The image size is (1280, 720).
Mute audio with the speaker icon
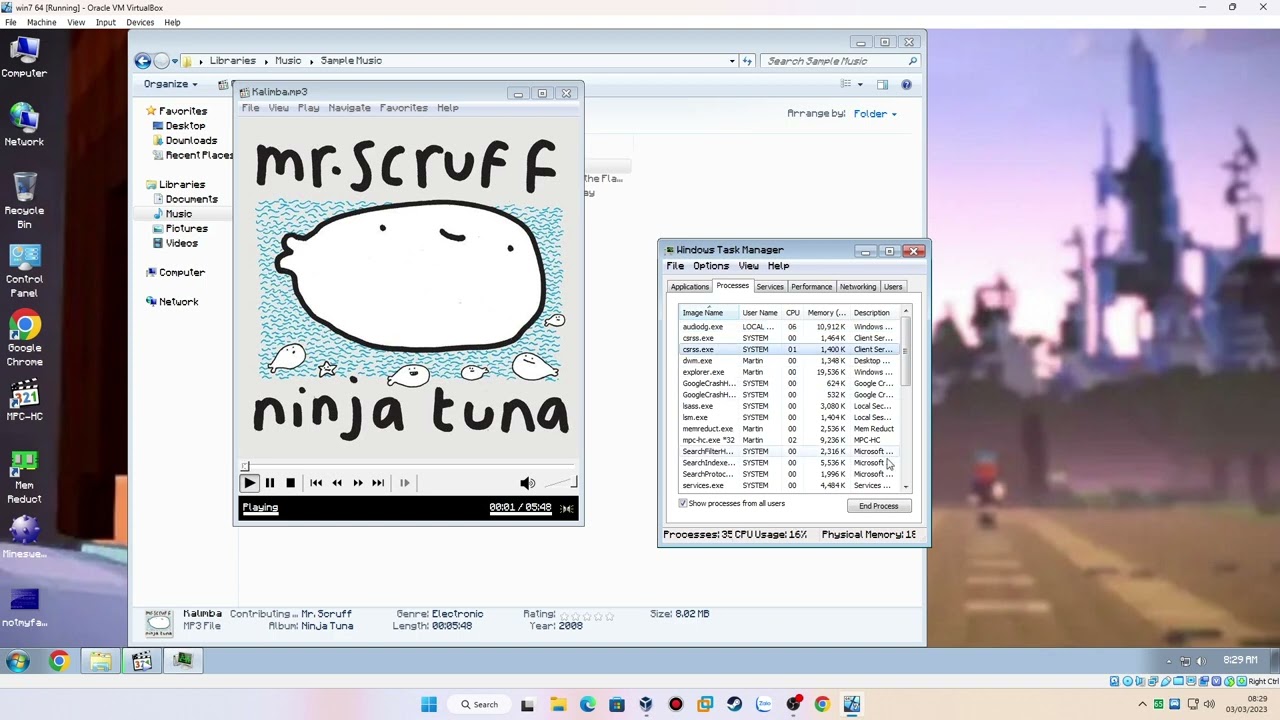point(528,483)
